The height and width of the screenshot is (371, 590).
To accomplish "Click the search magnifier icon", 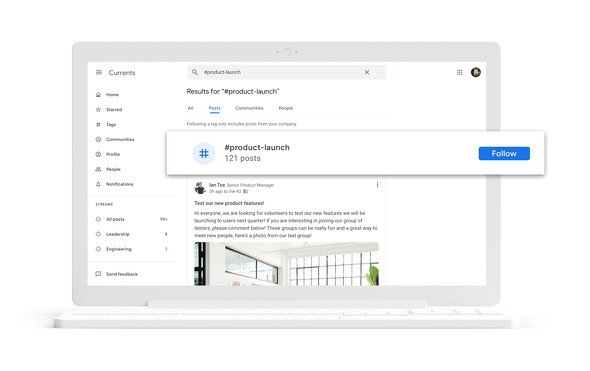I will 195,72.
